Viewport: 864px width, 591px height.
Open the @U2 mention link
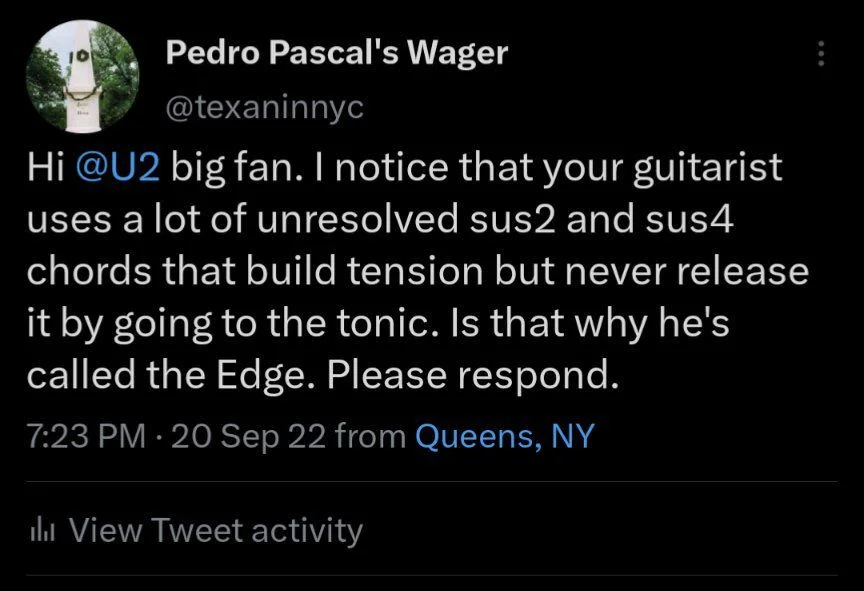click(x=120, y=167)
